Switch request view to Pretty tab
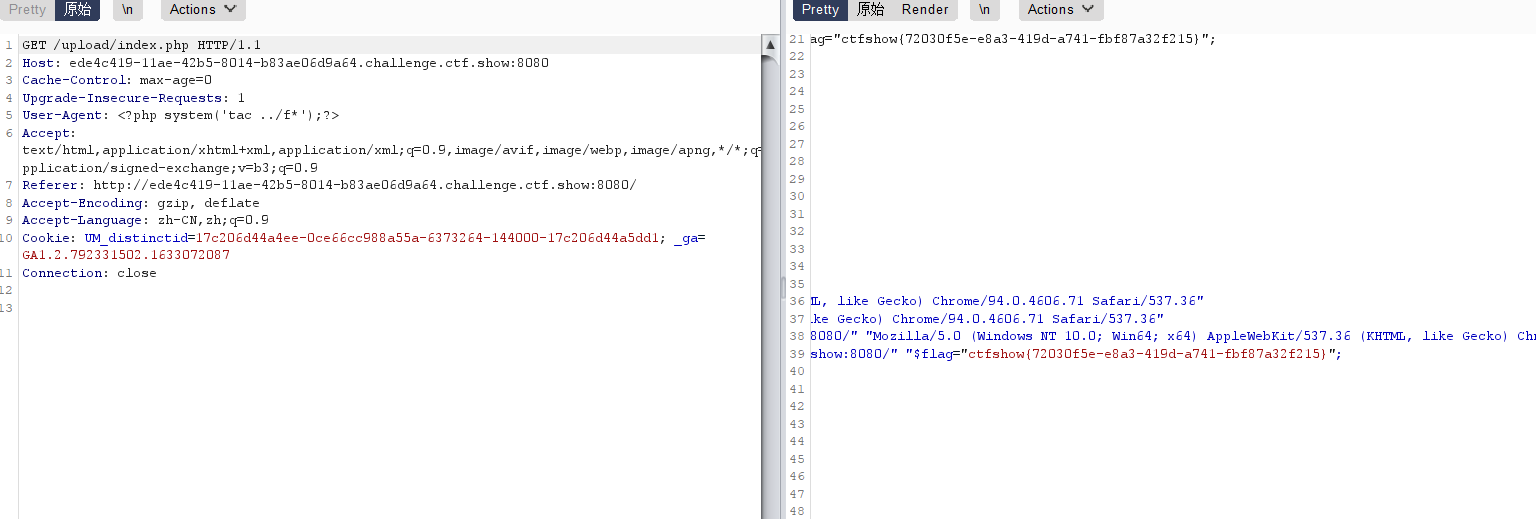 pos(27,10)
